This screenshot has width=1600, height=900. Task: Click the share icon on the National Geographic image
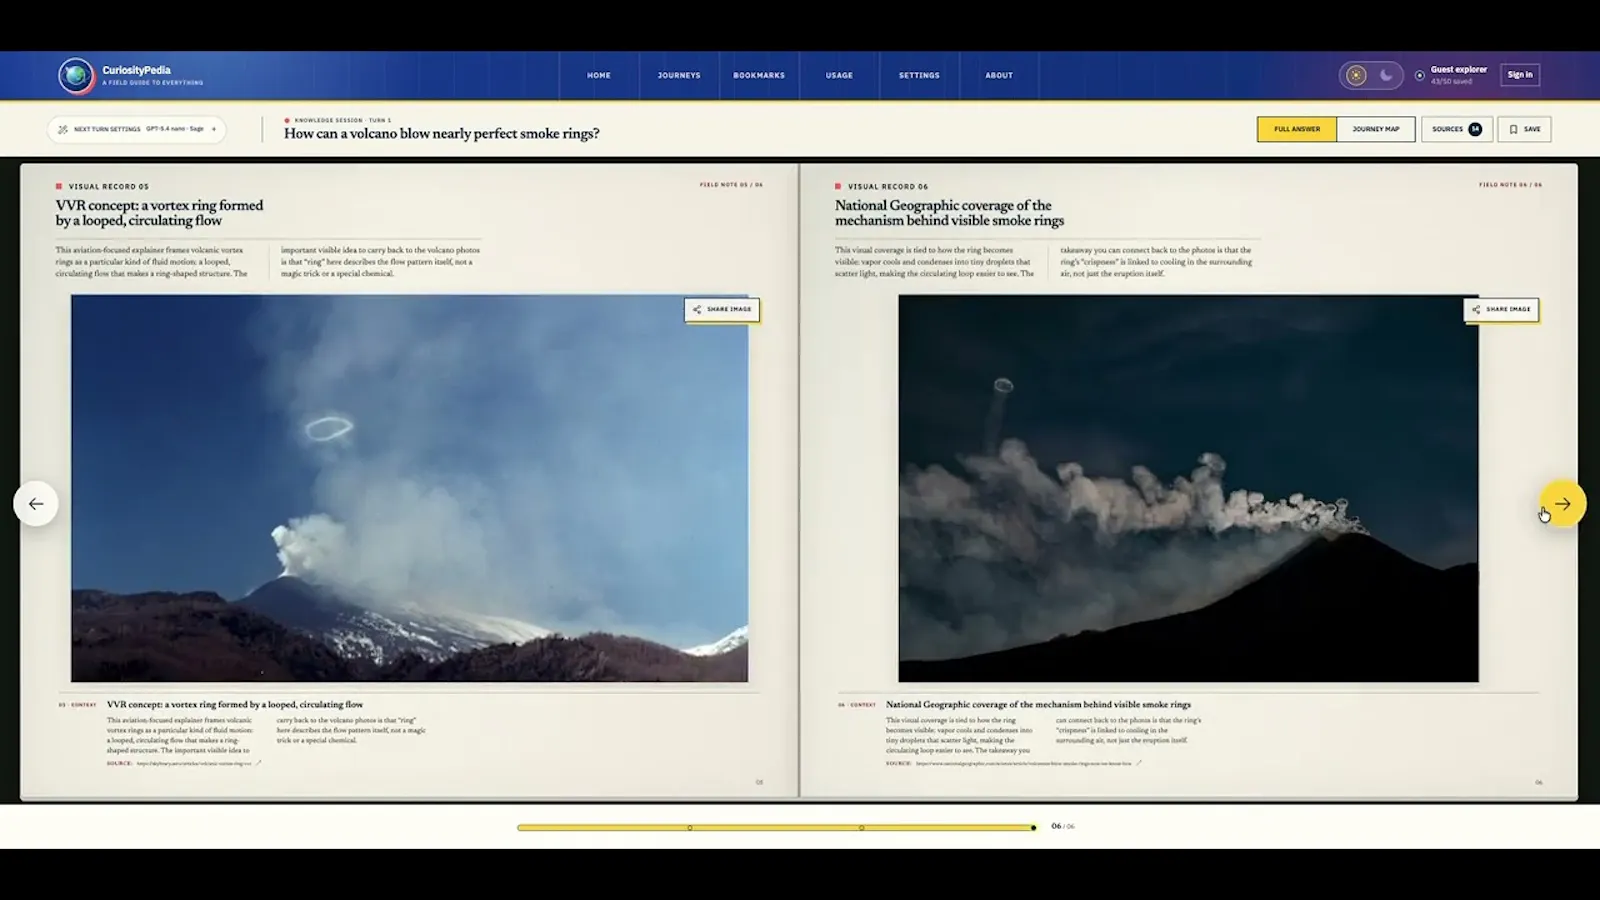tap(1476, 309)
